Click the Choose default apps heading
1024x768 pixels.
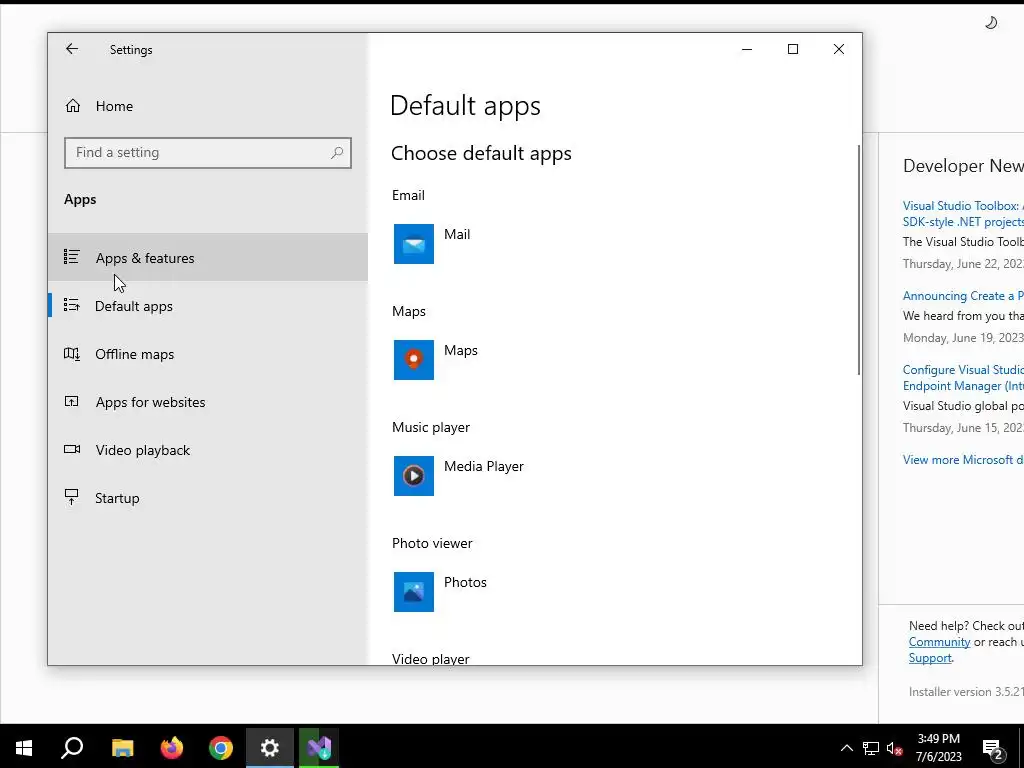[481, 153]
